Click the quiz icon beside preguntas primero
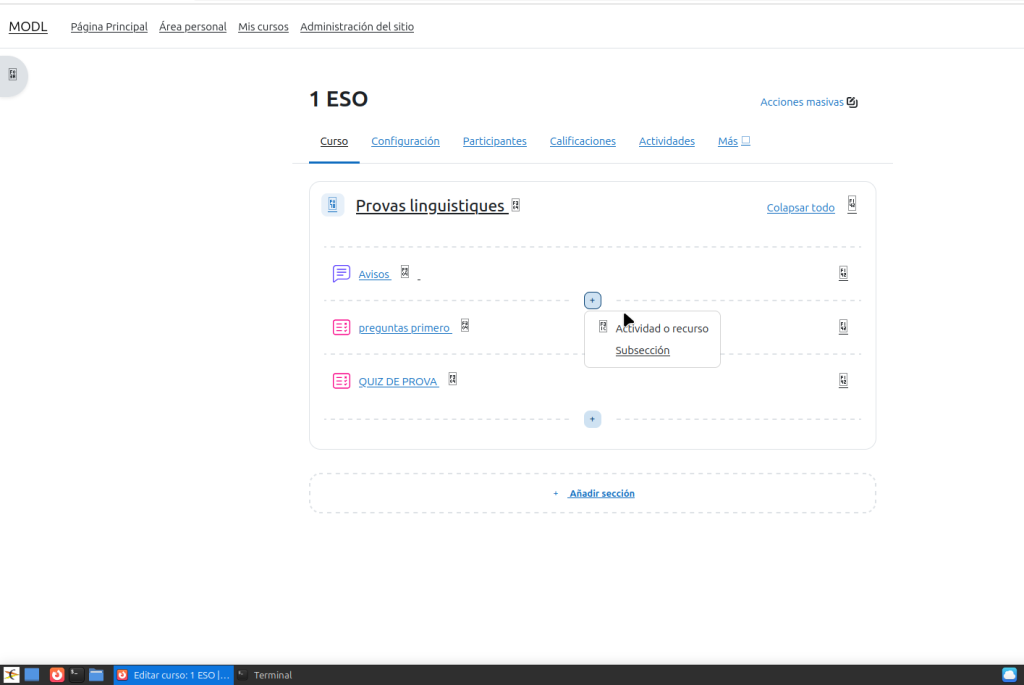The width and height of the screenshot is (1024, 685). coord(341,327)
